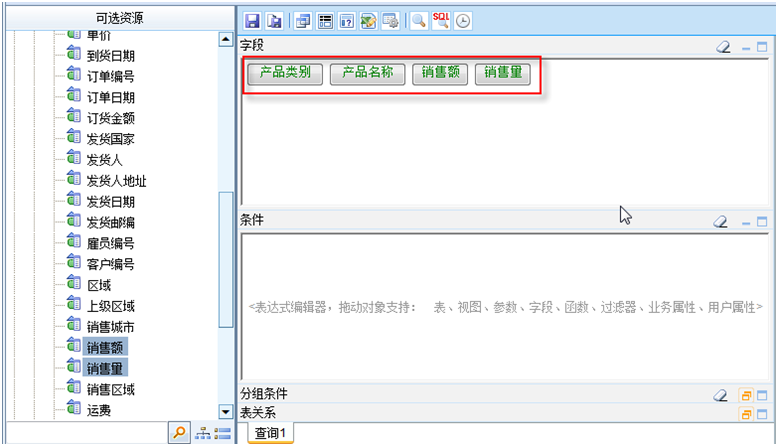
Task: Click inside the 条件 expression editor area
Action: click(x=505, y=307)
